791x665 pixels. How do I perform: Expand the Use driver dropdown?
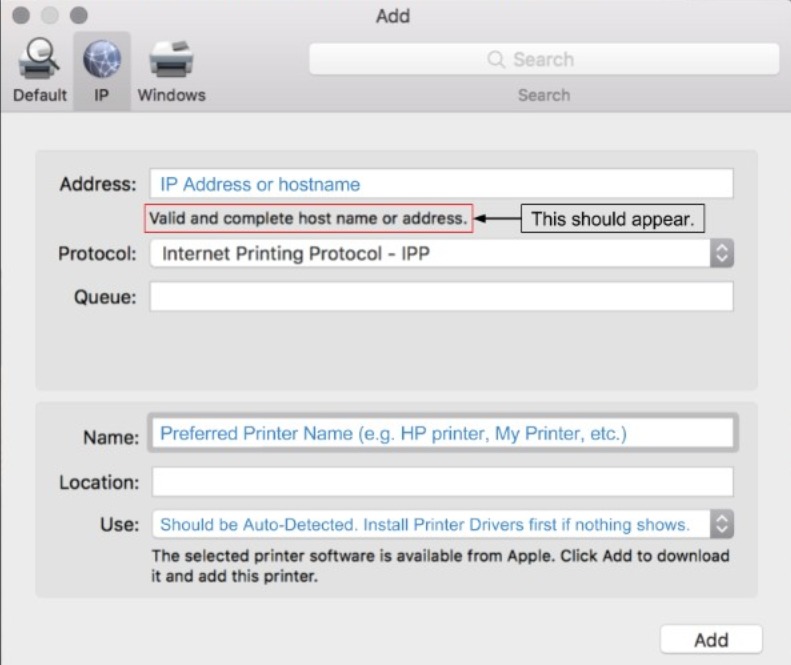[430, 524]
